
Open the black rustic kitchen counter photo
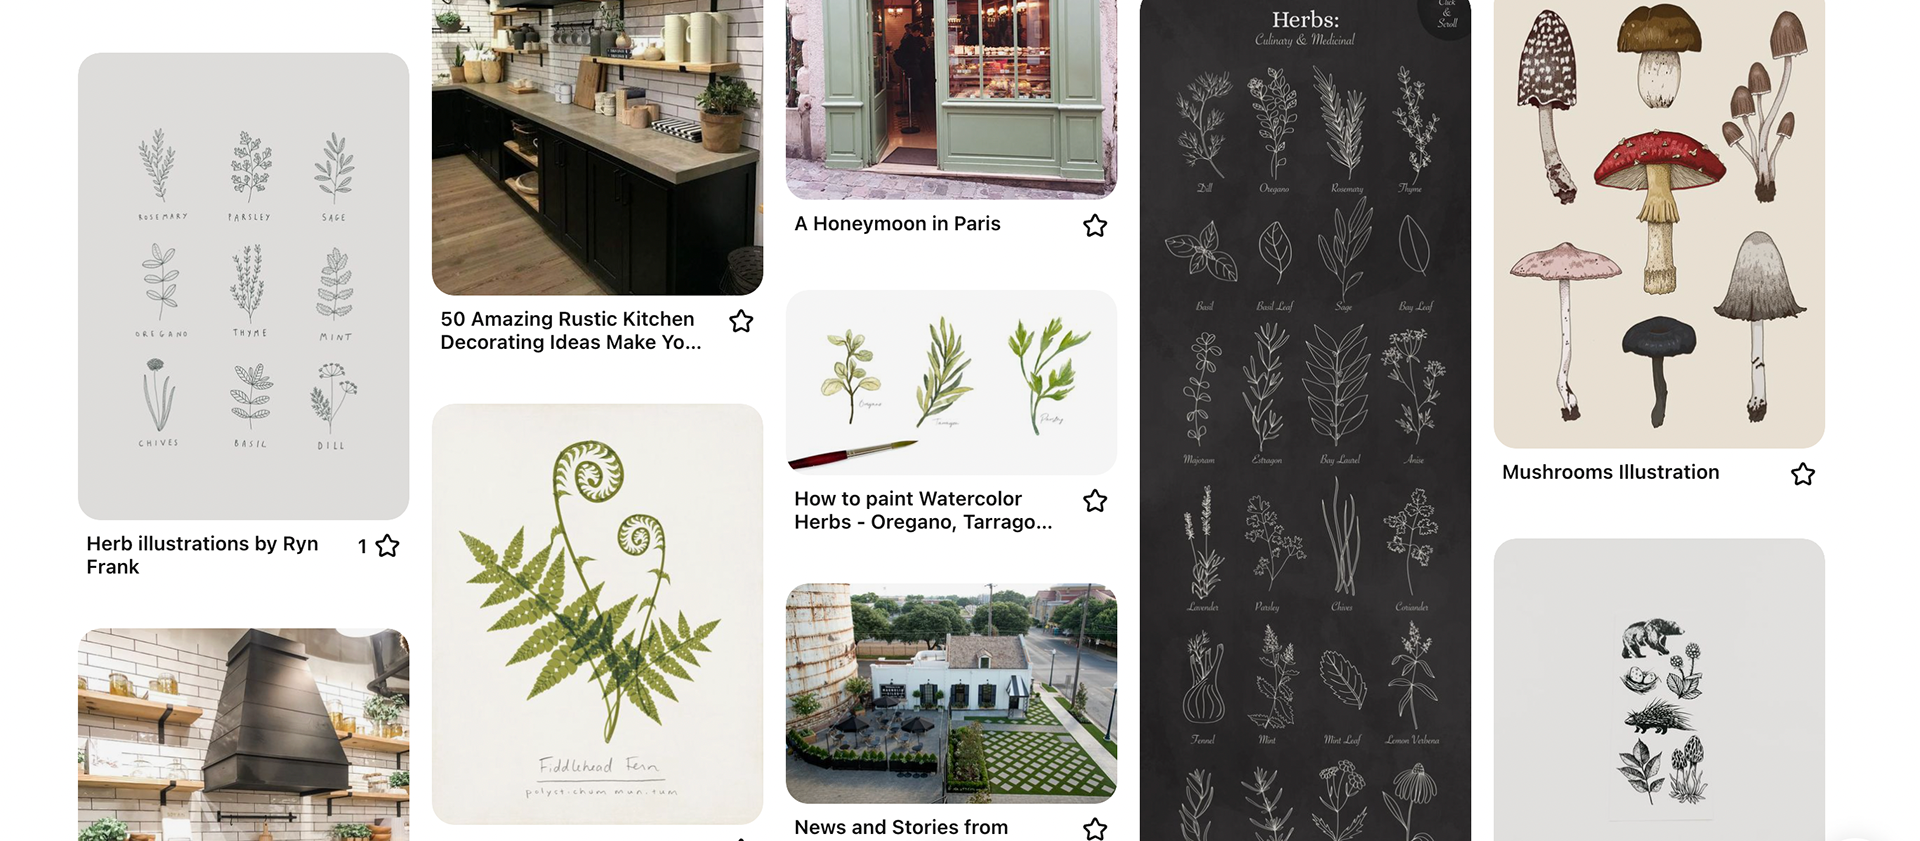tap(597, 147)
